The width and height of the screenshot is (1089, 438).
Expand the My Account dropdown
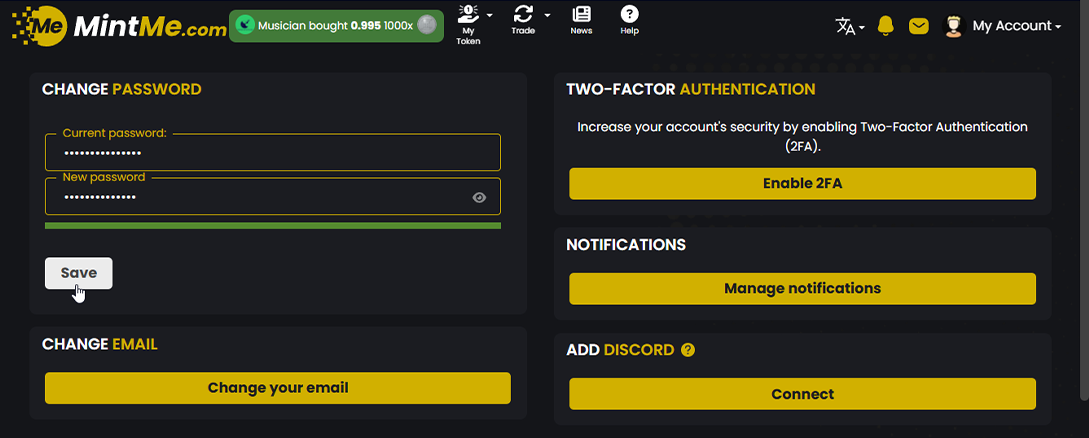[x=1016, y=26]
